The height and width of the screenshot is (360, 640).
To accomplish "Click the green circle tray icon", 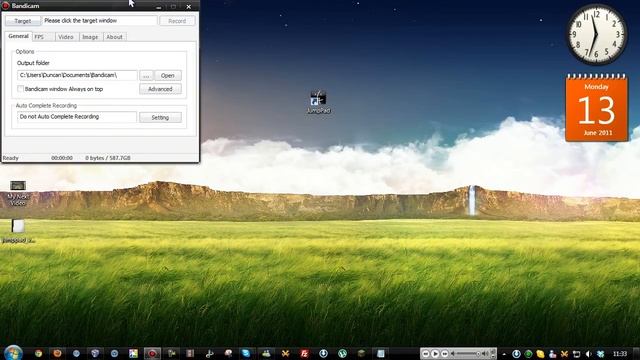I will pyautogui.click(x=528, y=354).
